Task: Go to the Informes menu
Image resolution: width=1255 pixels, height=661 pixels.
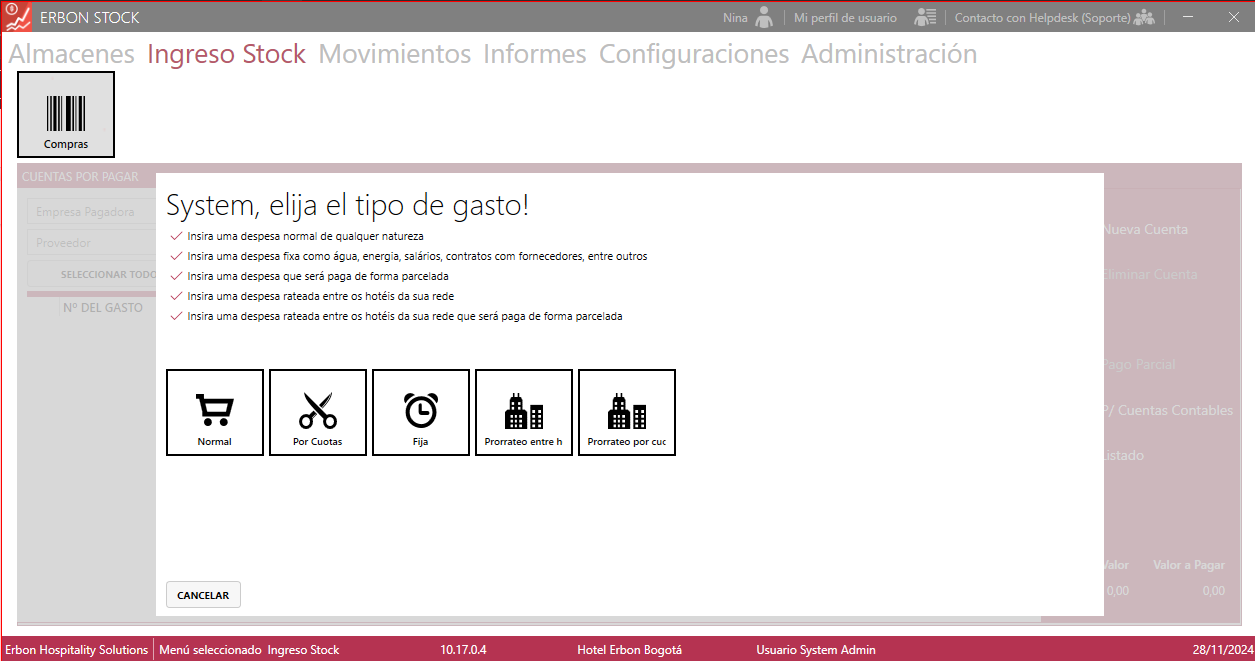Action: 534,54
